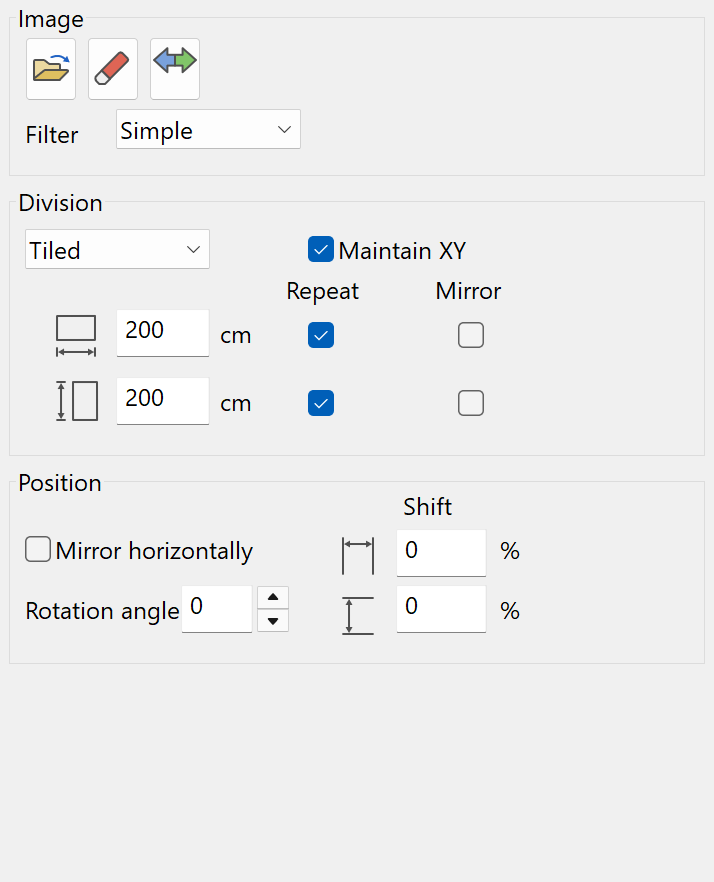Enable Mirror for the horizontal axis

pyautogui.click(x=471, y=335)
